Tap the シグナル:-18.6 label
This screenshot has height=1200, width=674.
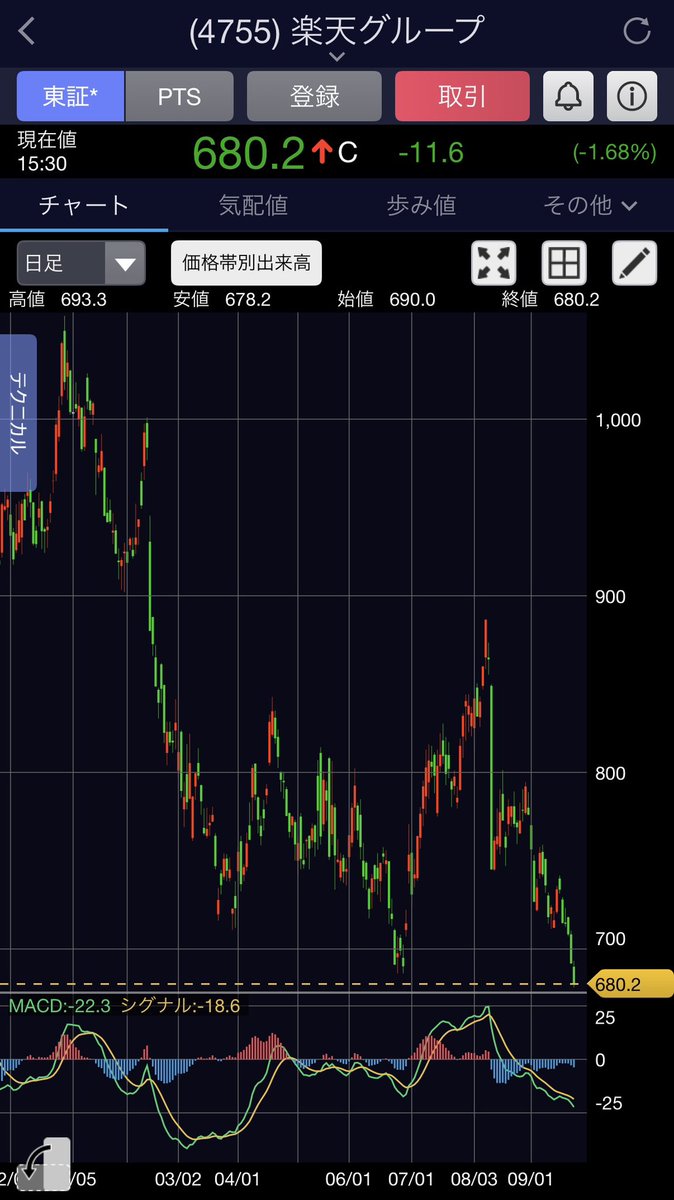pyautogui.click(x=180, y=1006)
